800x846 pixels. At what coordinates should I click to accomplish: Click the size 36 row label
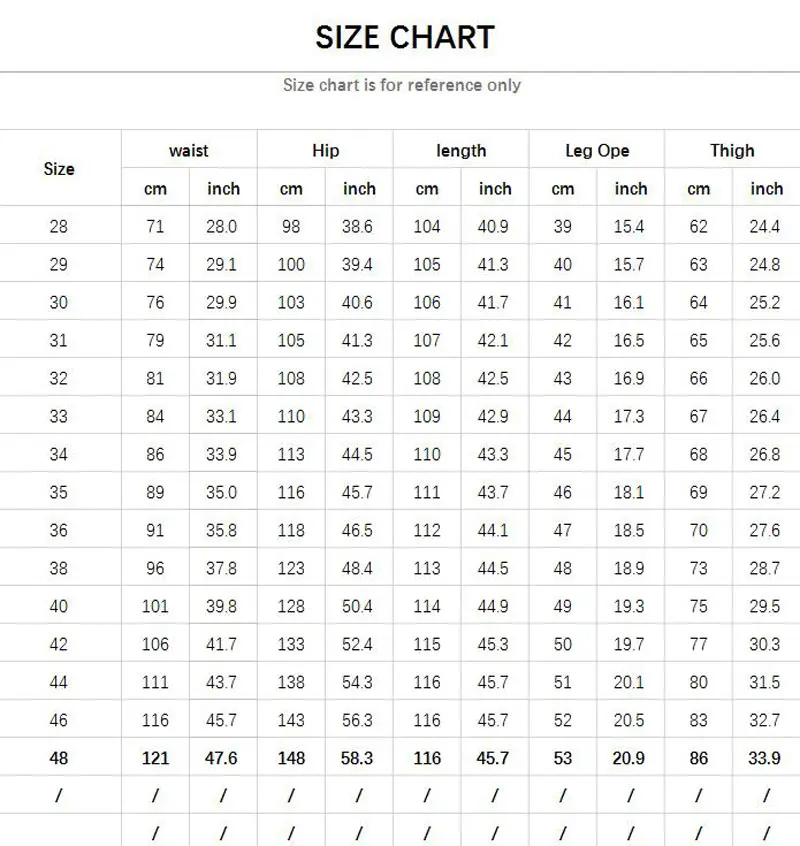[59, 530]
